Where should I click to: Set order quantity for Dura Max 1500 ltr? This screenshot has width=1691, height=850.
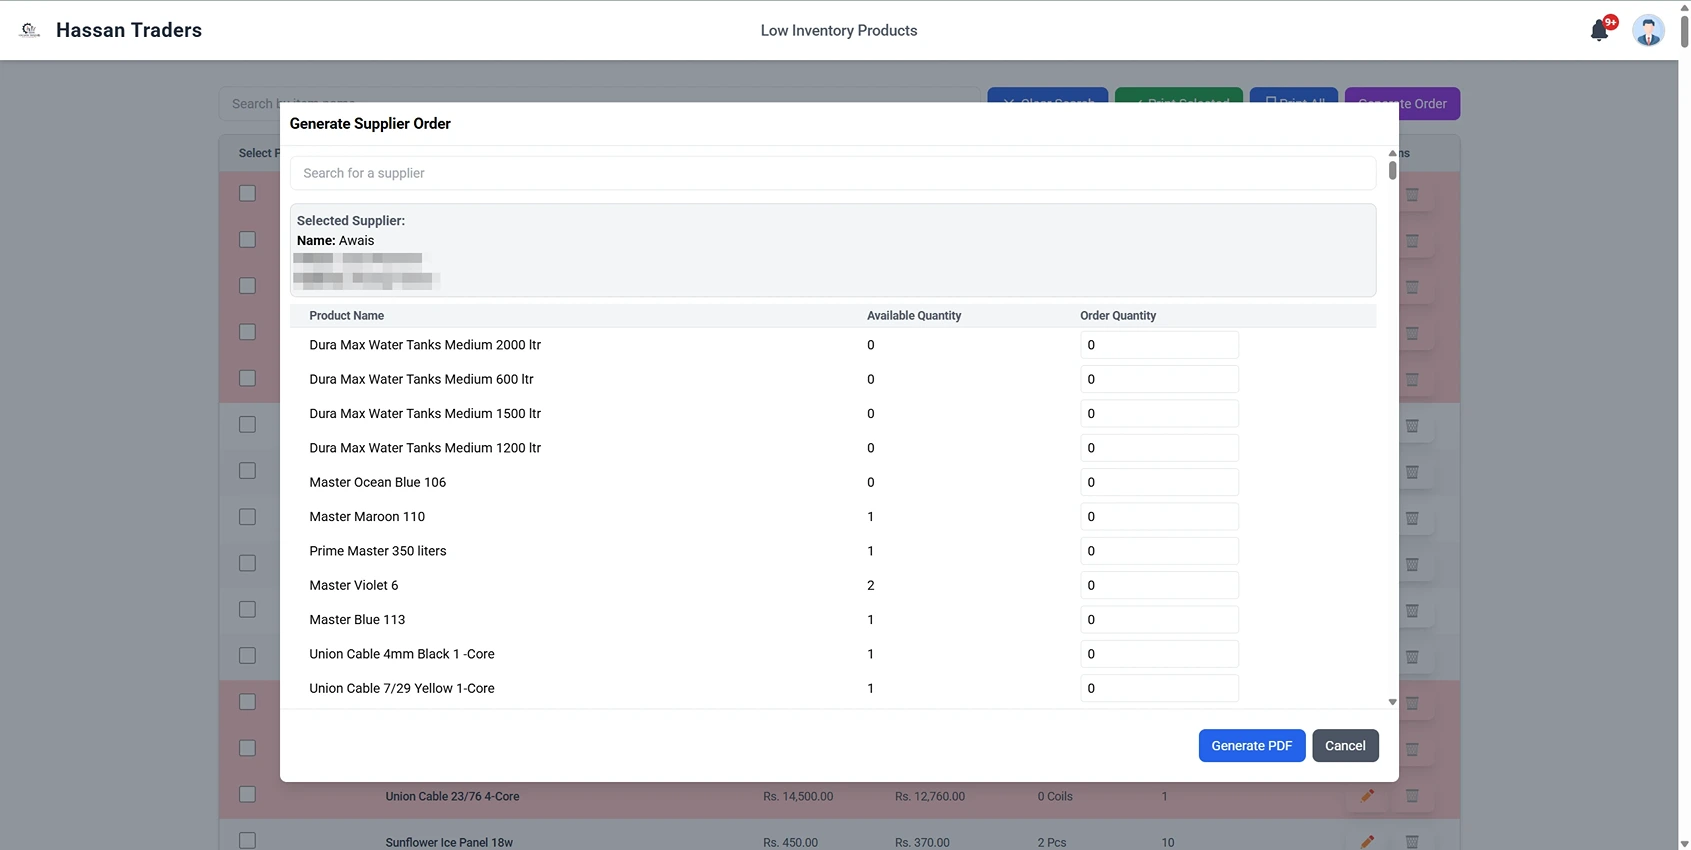pos(1159,414)
